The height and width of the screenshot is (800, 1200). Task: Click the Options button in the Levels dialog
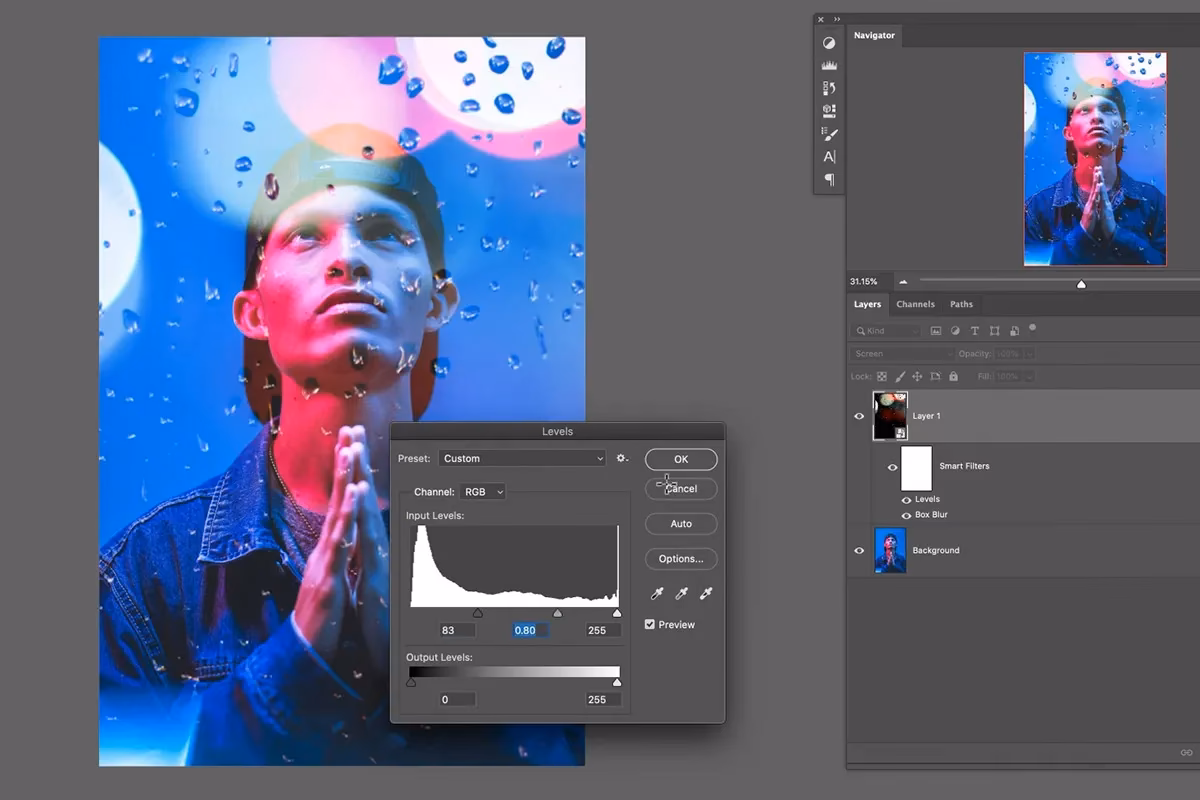coord(680,558)
